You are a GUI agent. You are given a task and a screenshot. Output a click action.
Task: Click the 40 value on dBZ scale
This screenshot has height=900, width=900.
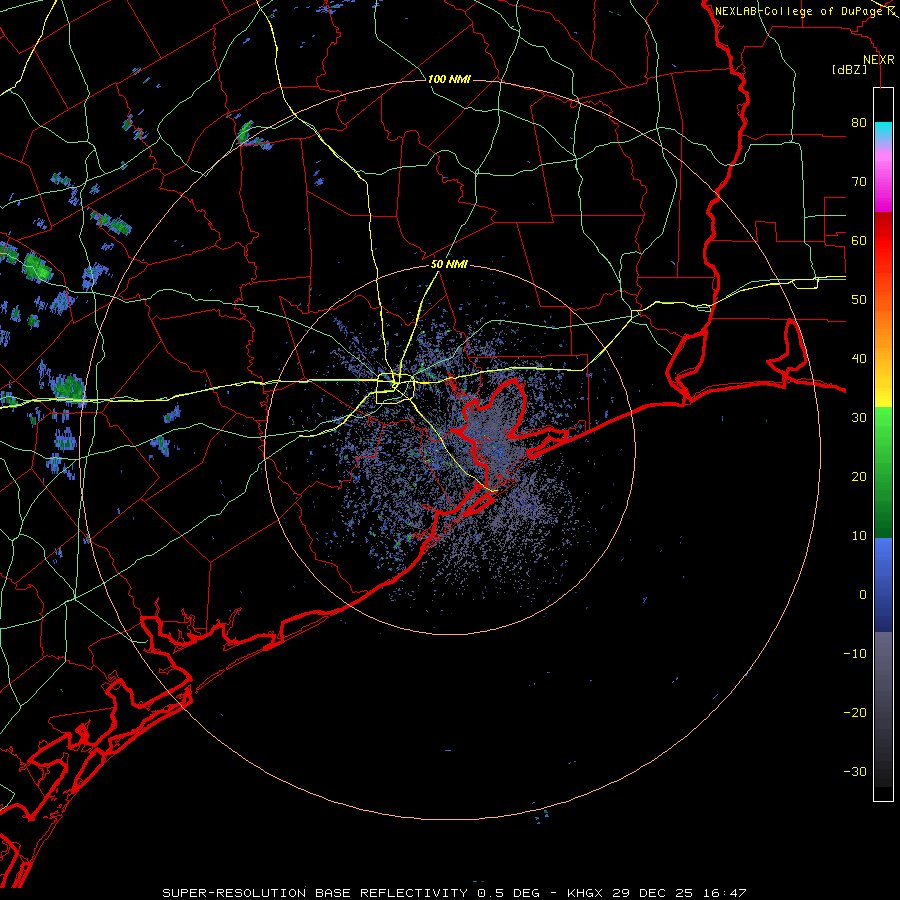(x=859, y=359)
